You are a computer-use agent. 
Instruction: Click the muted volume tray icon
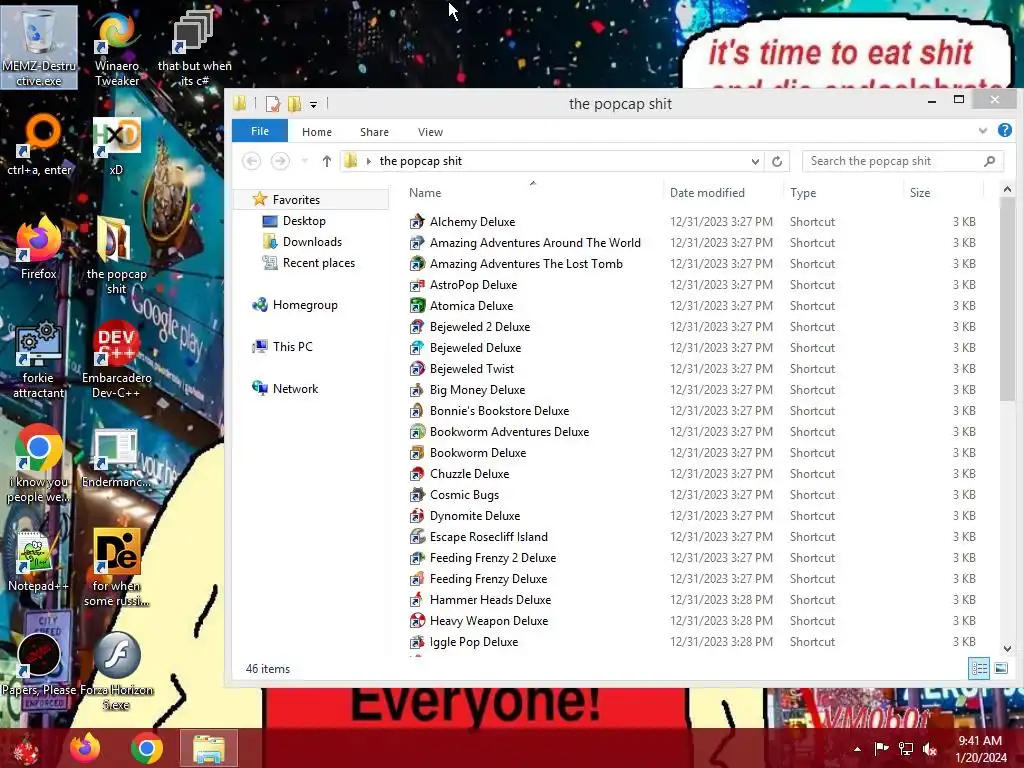930,749
